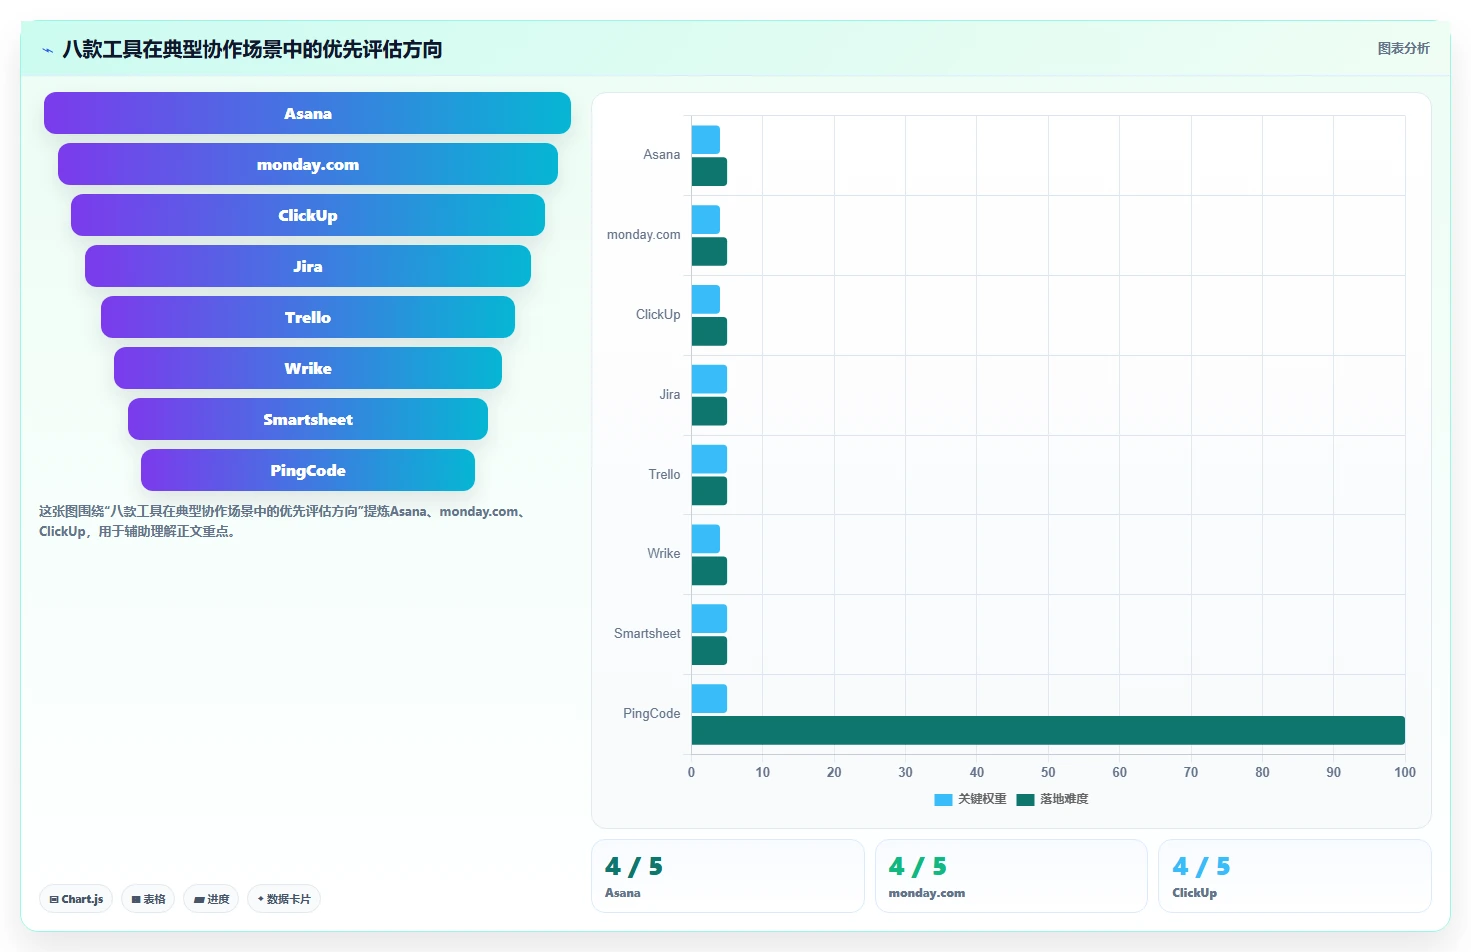The height and width of the screenshot is (952, 1471).
Task: Toggle the 关键权重 legend swatch
Action: pyautogui.click(x=943, y=799)
